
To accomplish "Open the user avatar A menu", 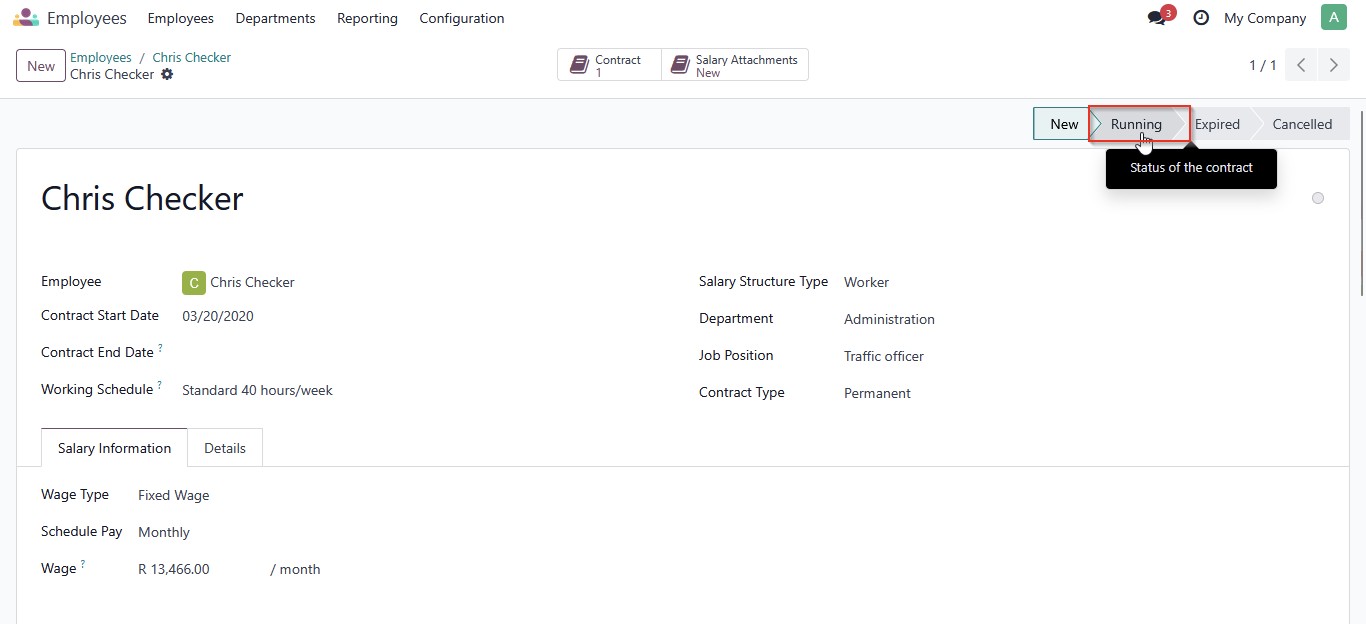I will click(x=1334, y=17).
